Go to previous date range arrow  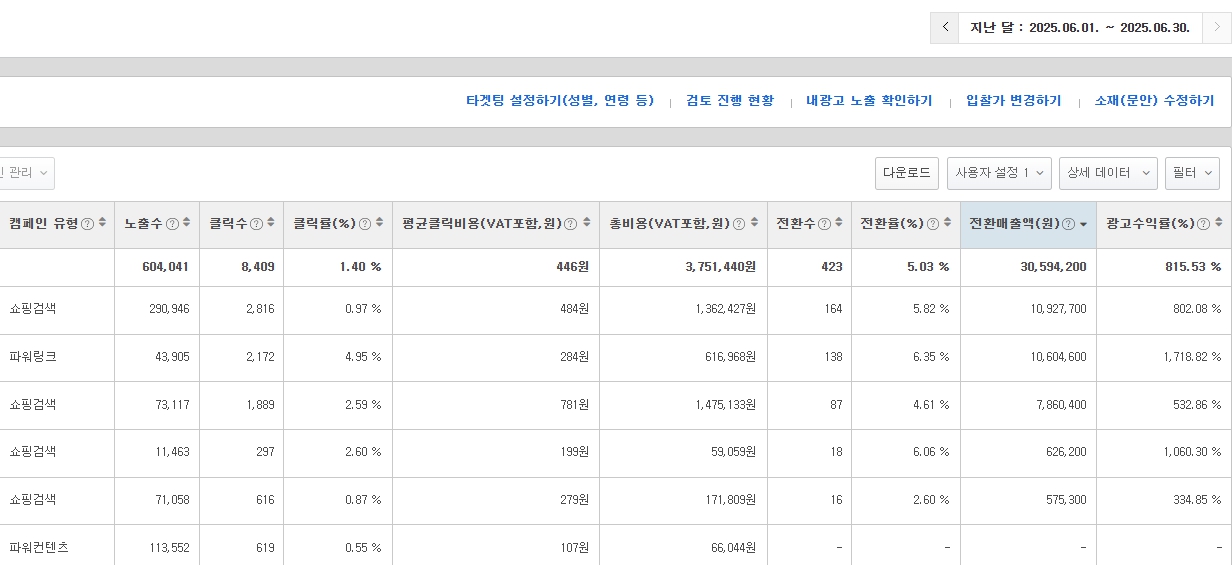[x=945, y=28]
